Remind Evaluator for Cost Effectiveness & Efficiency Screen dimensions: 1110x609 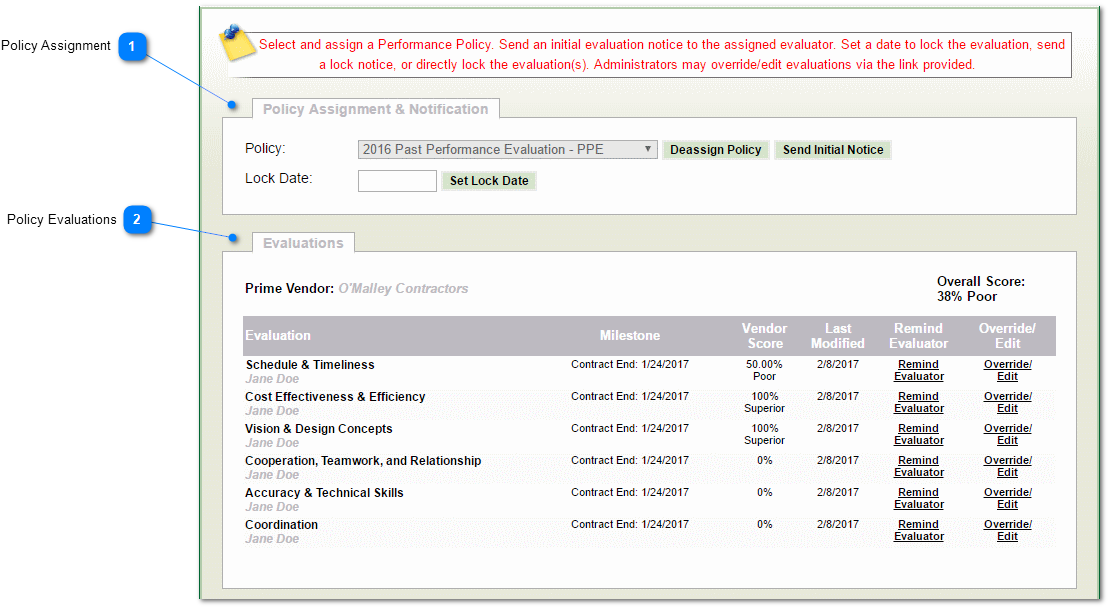(x=918, y=403)
